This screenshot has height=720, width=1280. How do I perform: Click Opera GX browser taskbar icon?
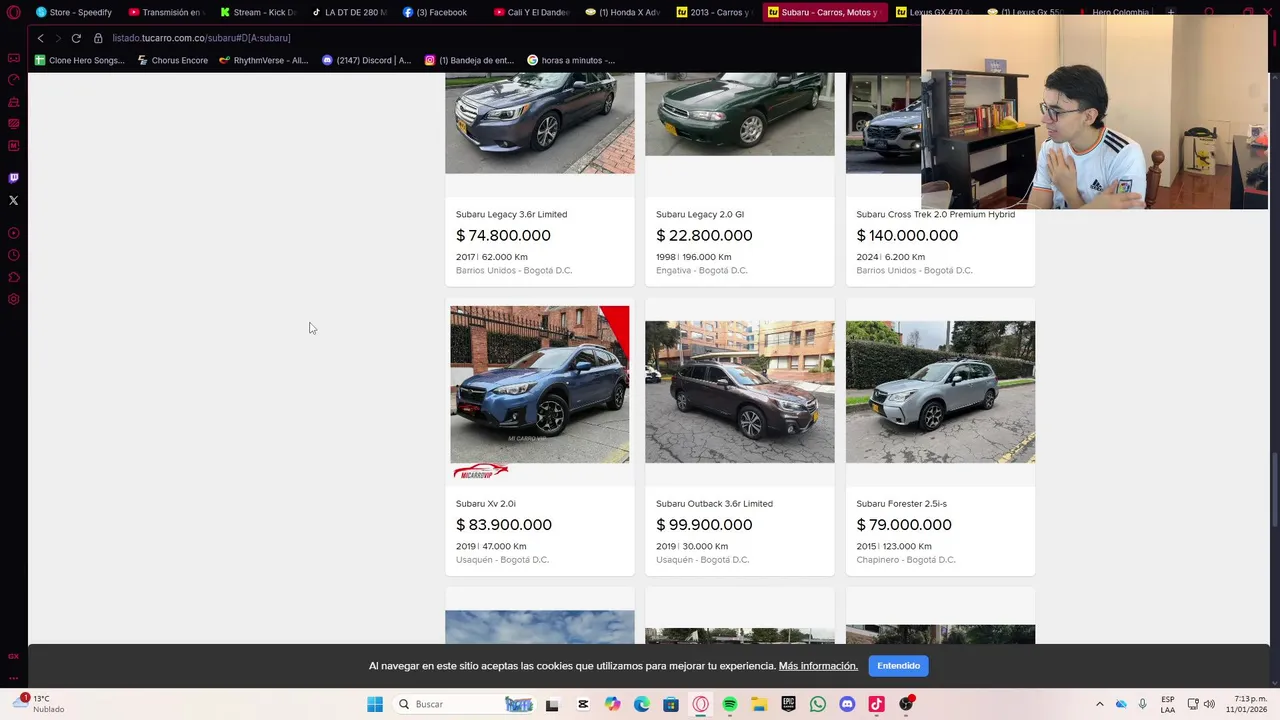700,704
